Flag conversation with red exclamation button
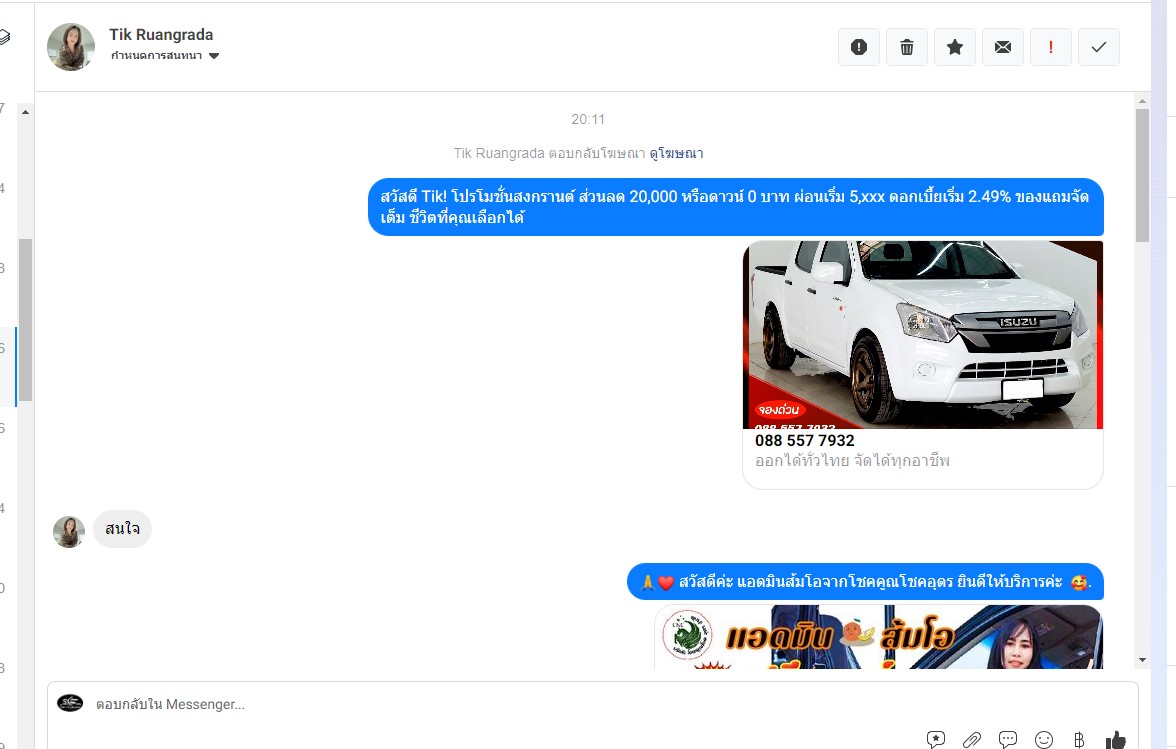 tap(1051, 47)
